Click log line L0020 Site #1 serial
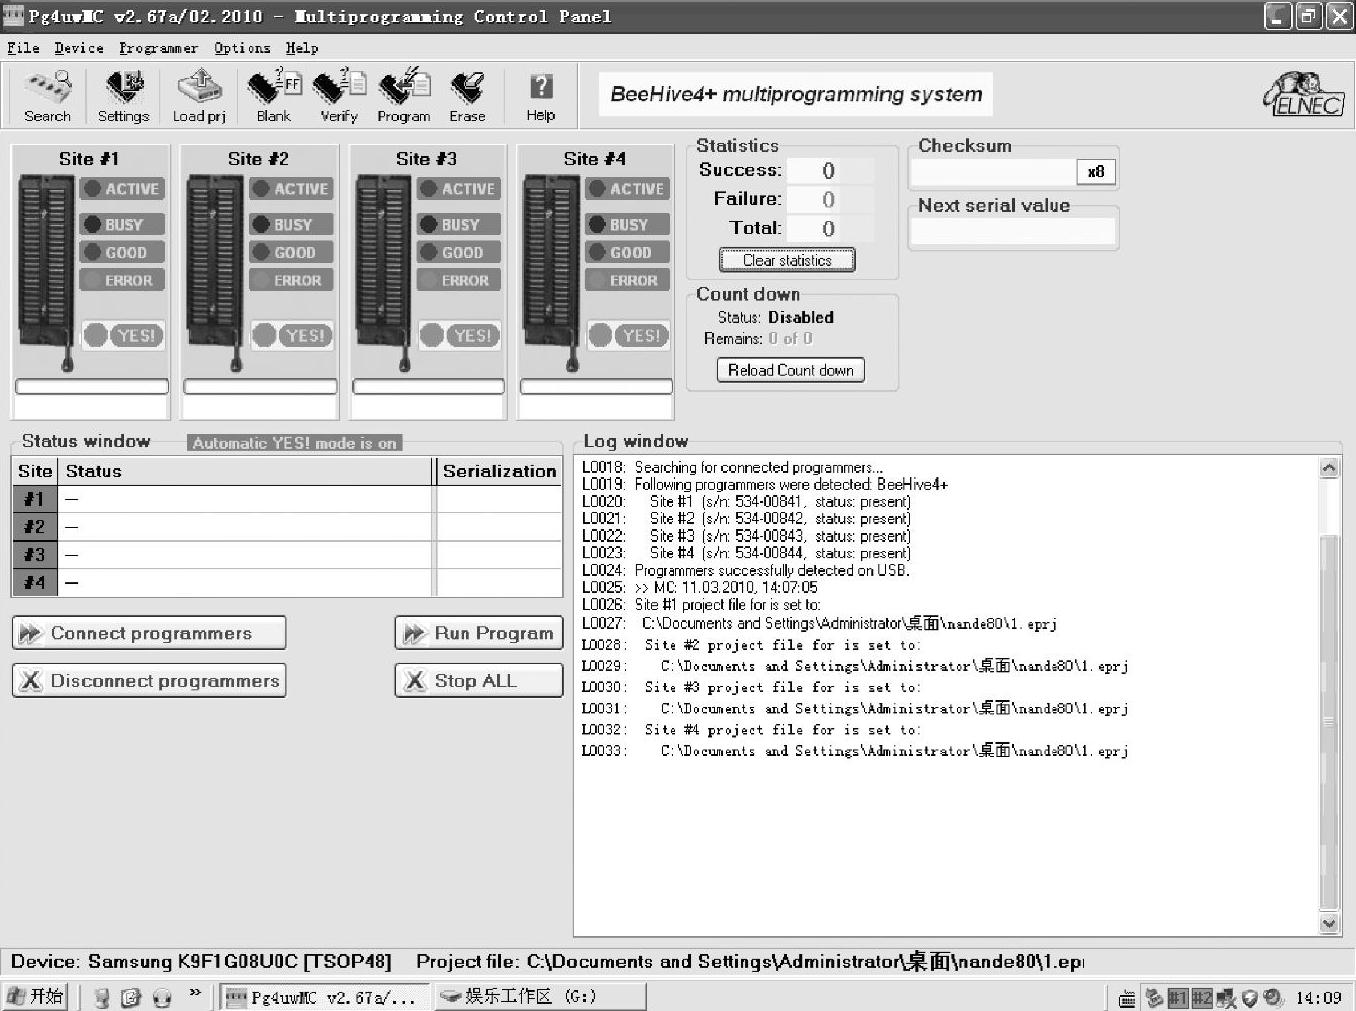Viewport: 1356px width, 1011px height. 746,502
